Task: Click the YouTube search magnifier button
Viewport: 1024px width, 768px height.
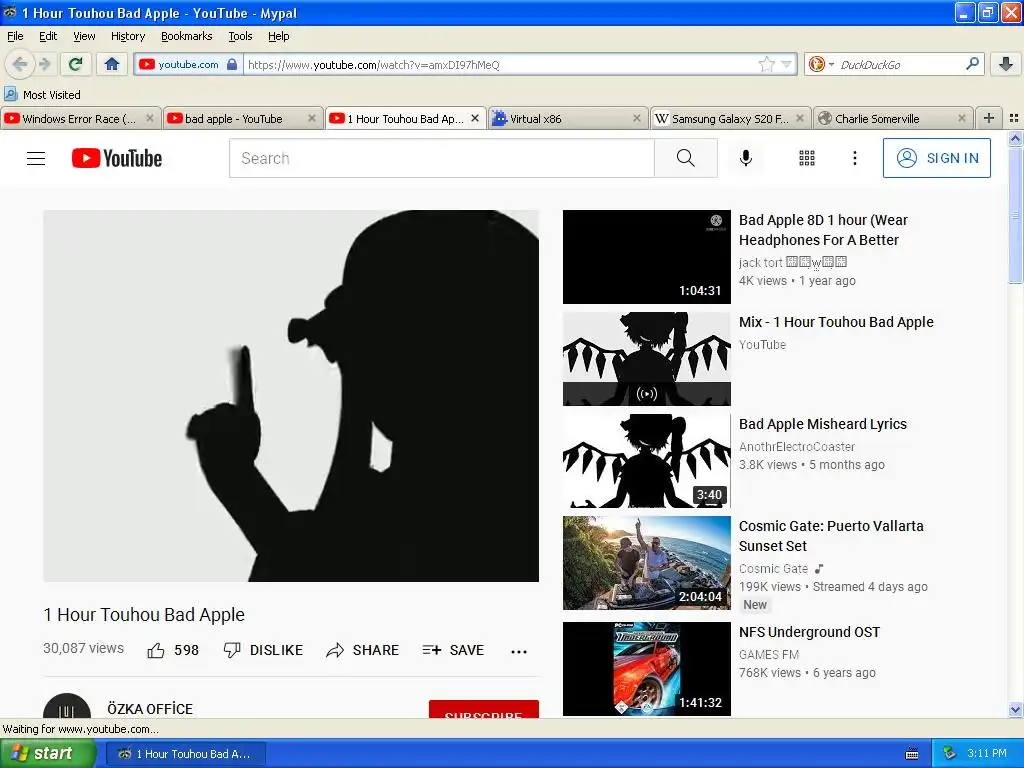Action: tap(686, 158)
